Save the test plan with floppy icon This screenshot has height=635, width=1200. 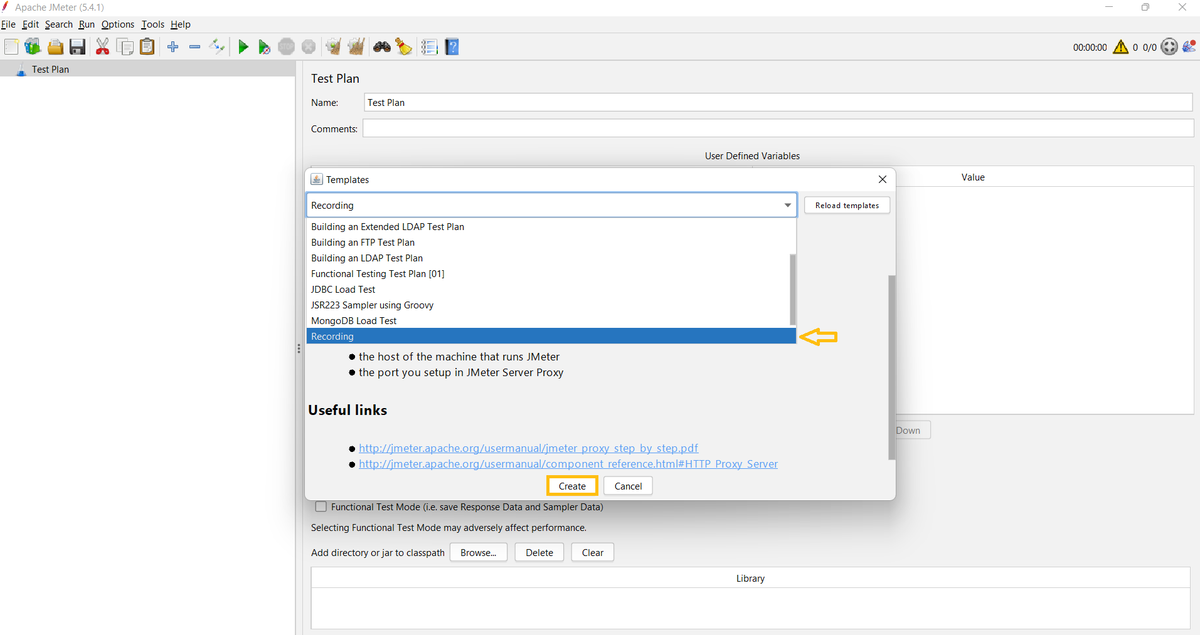pyautogui.click(x=77, y=47)
